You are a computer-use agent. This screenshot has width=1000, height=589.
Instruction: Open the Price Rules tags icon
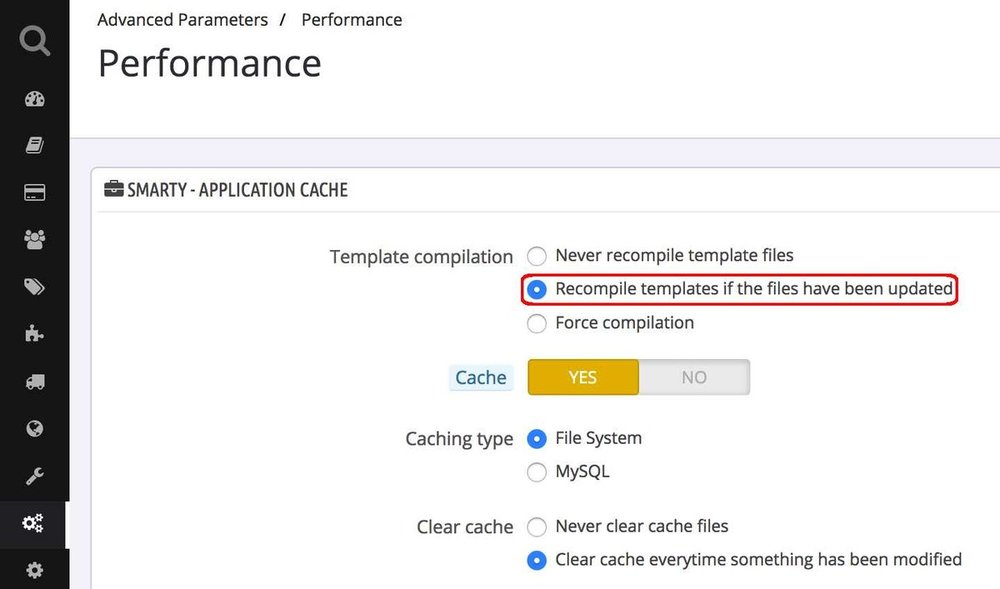pos(35,287)
